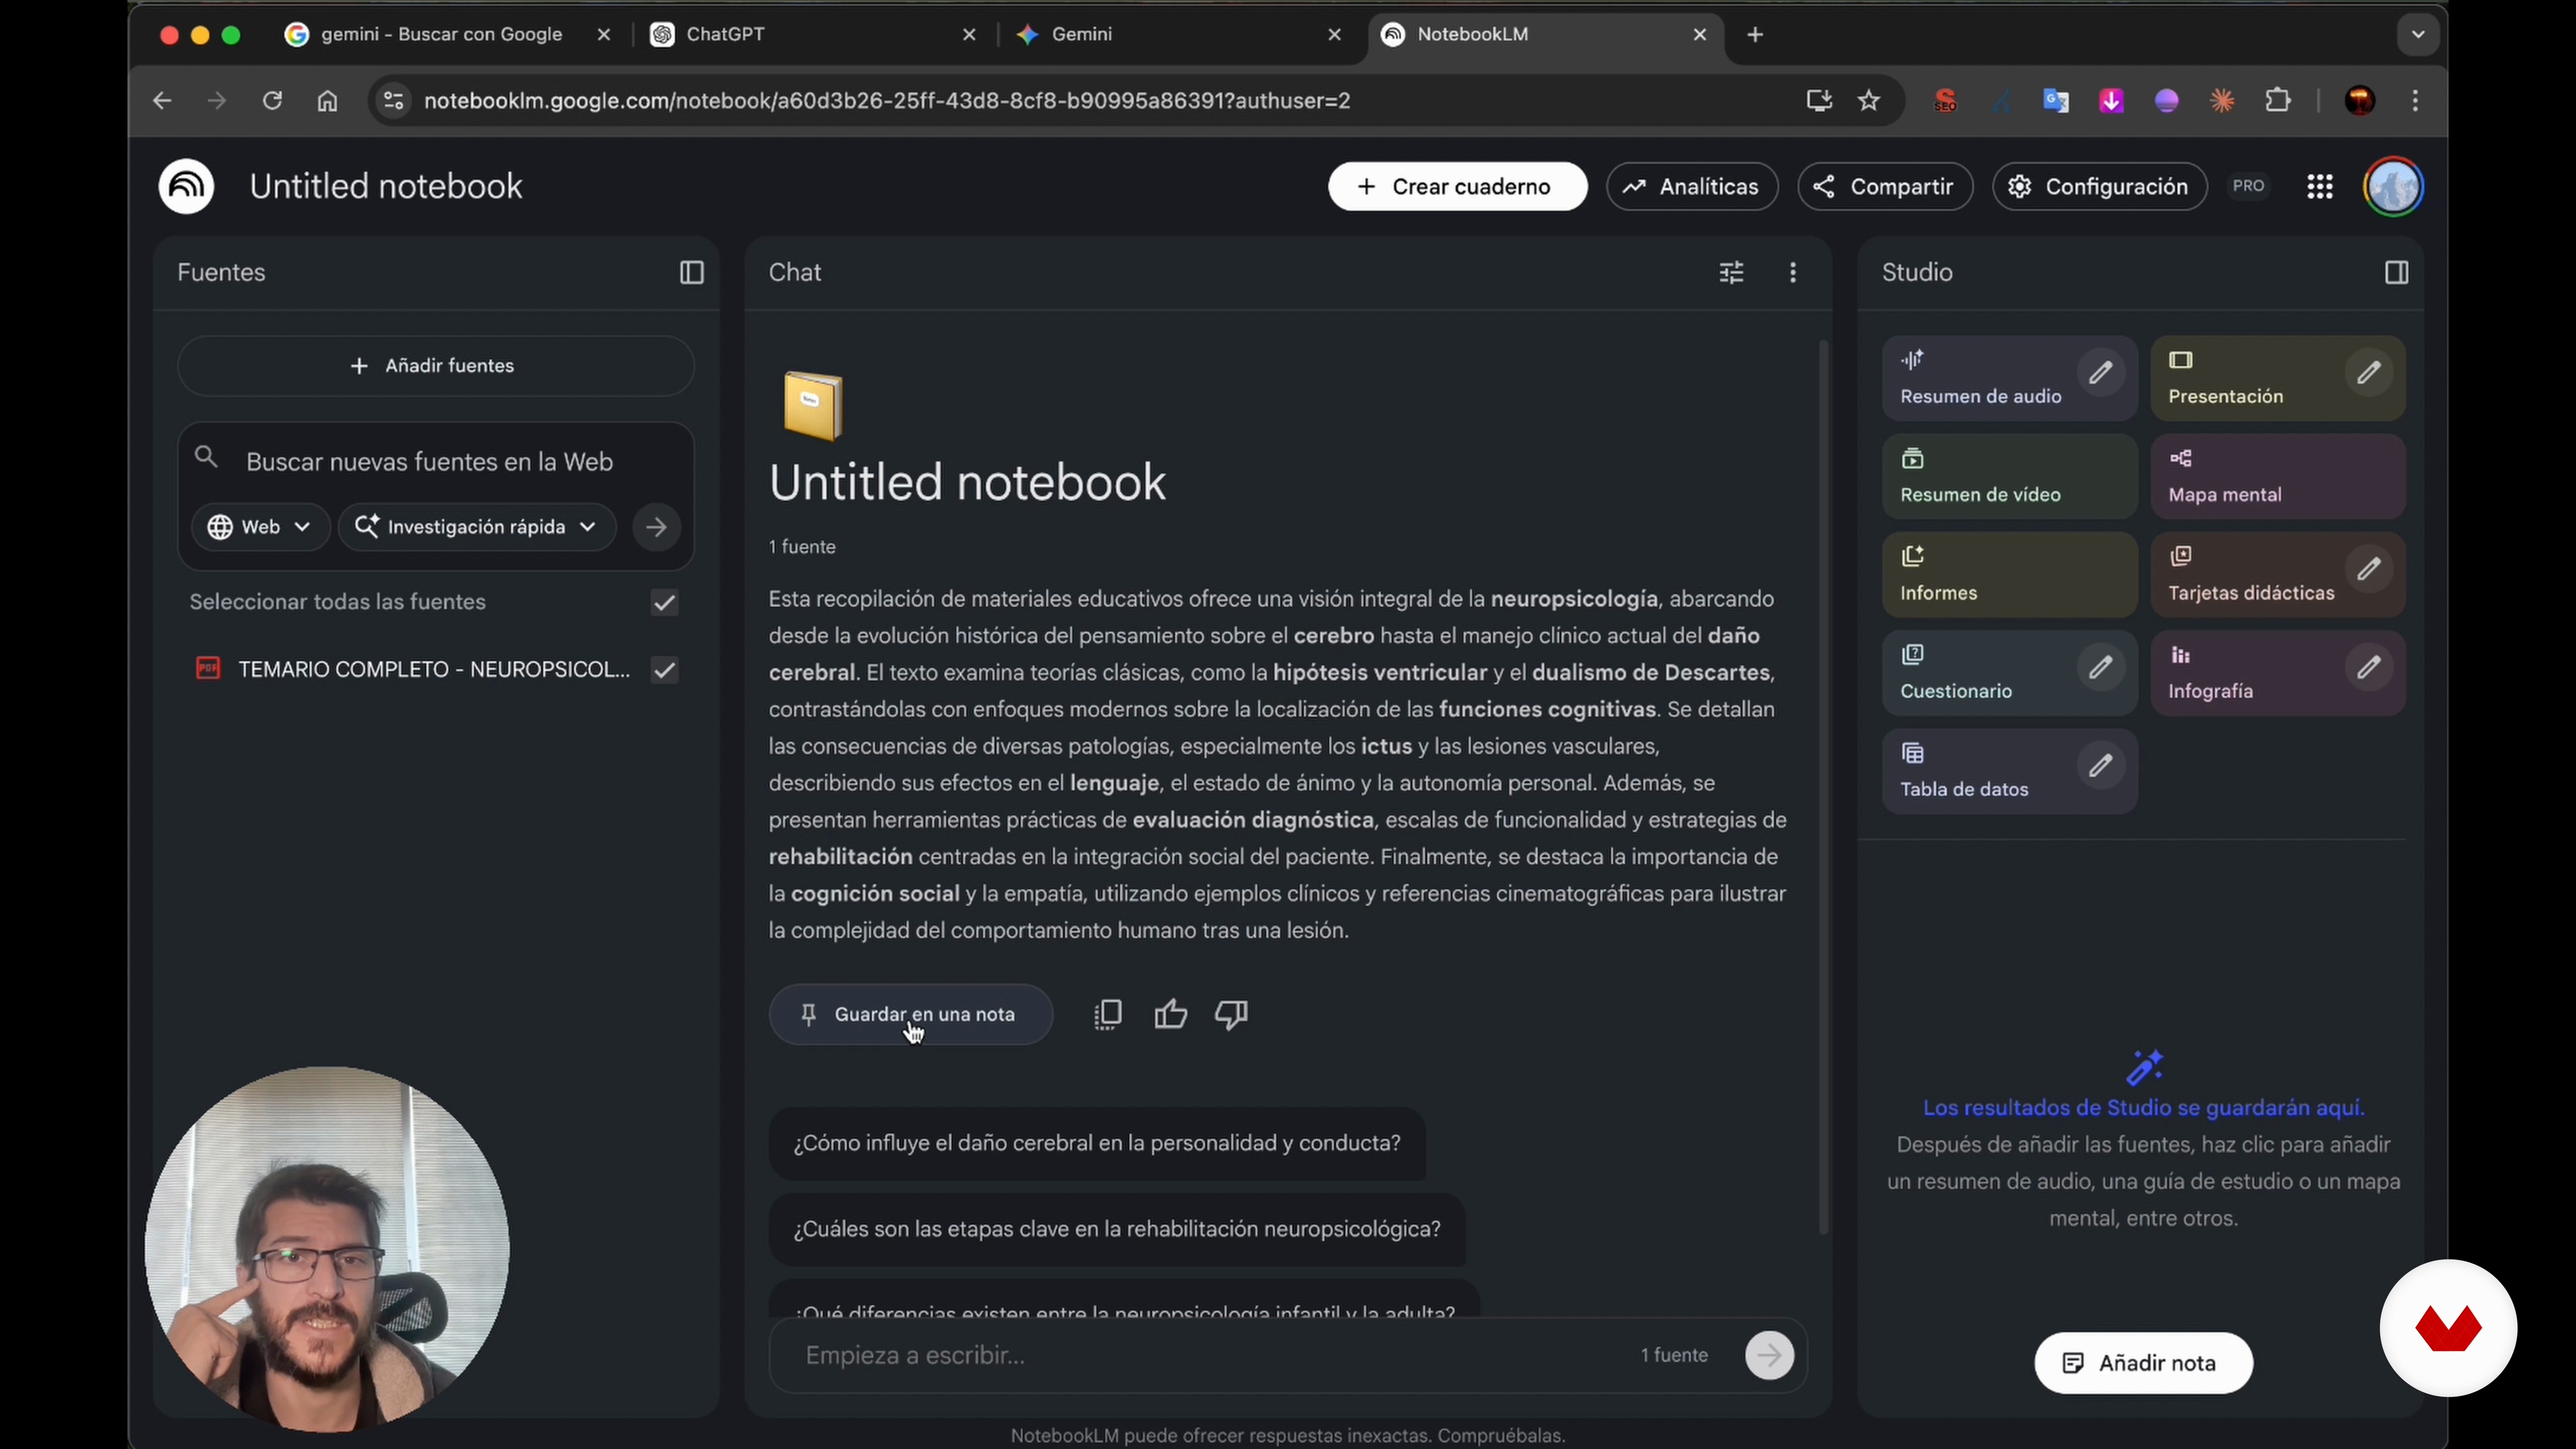Open the Google account avatar menu

2393,186
